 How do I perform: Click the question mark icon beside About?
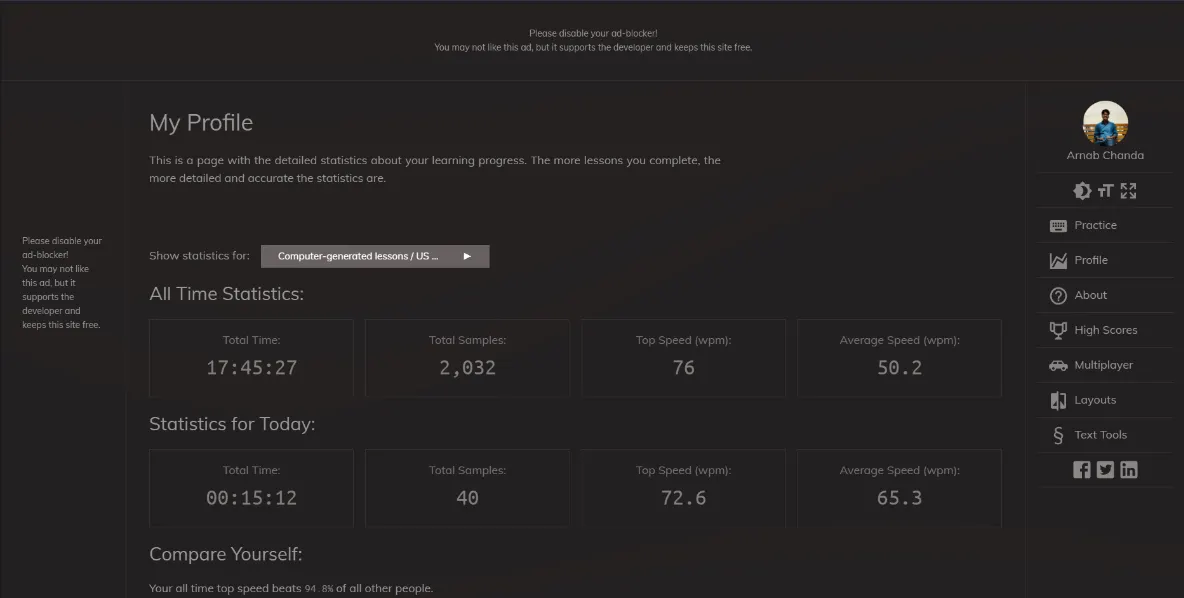coord(1058,295)
